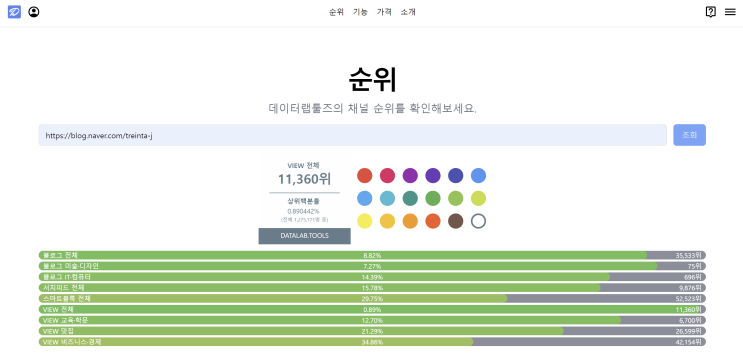Click the 블로그 미술·디자인 bar label

click(x=71, y=266)
